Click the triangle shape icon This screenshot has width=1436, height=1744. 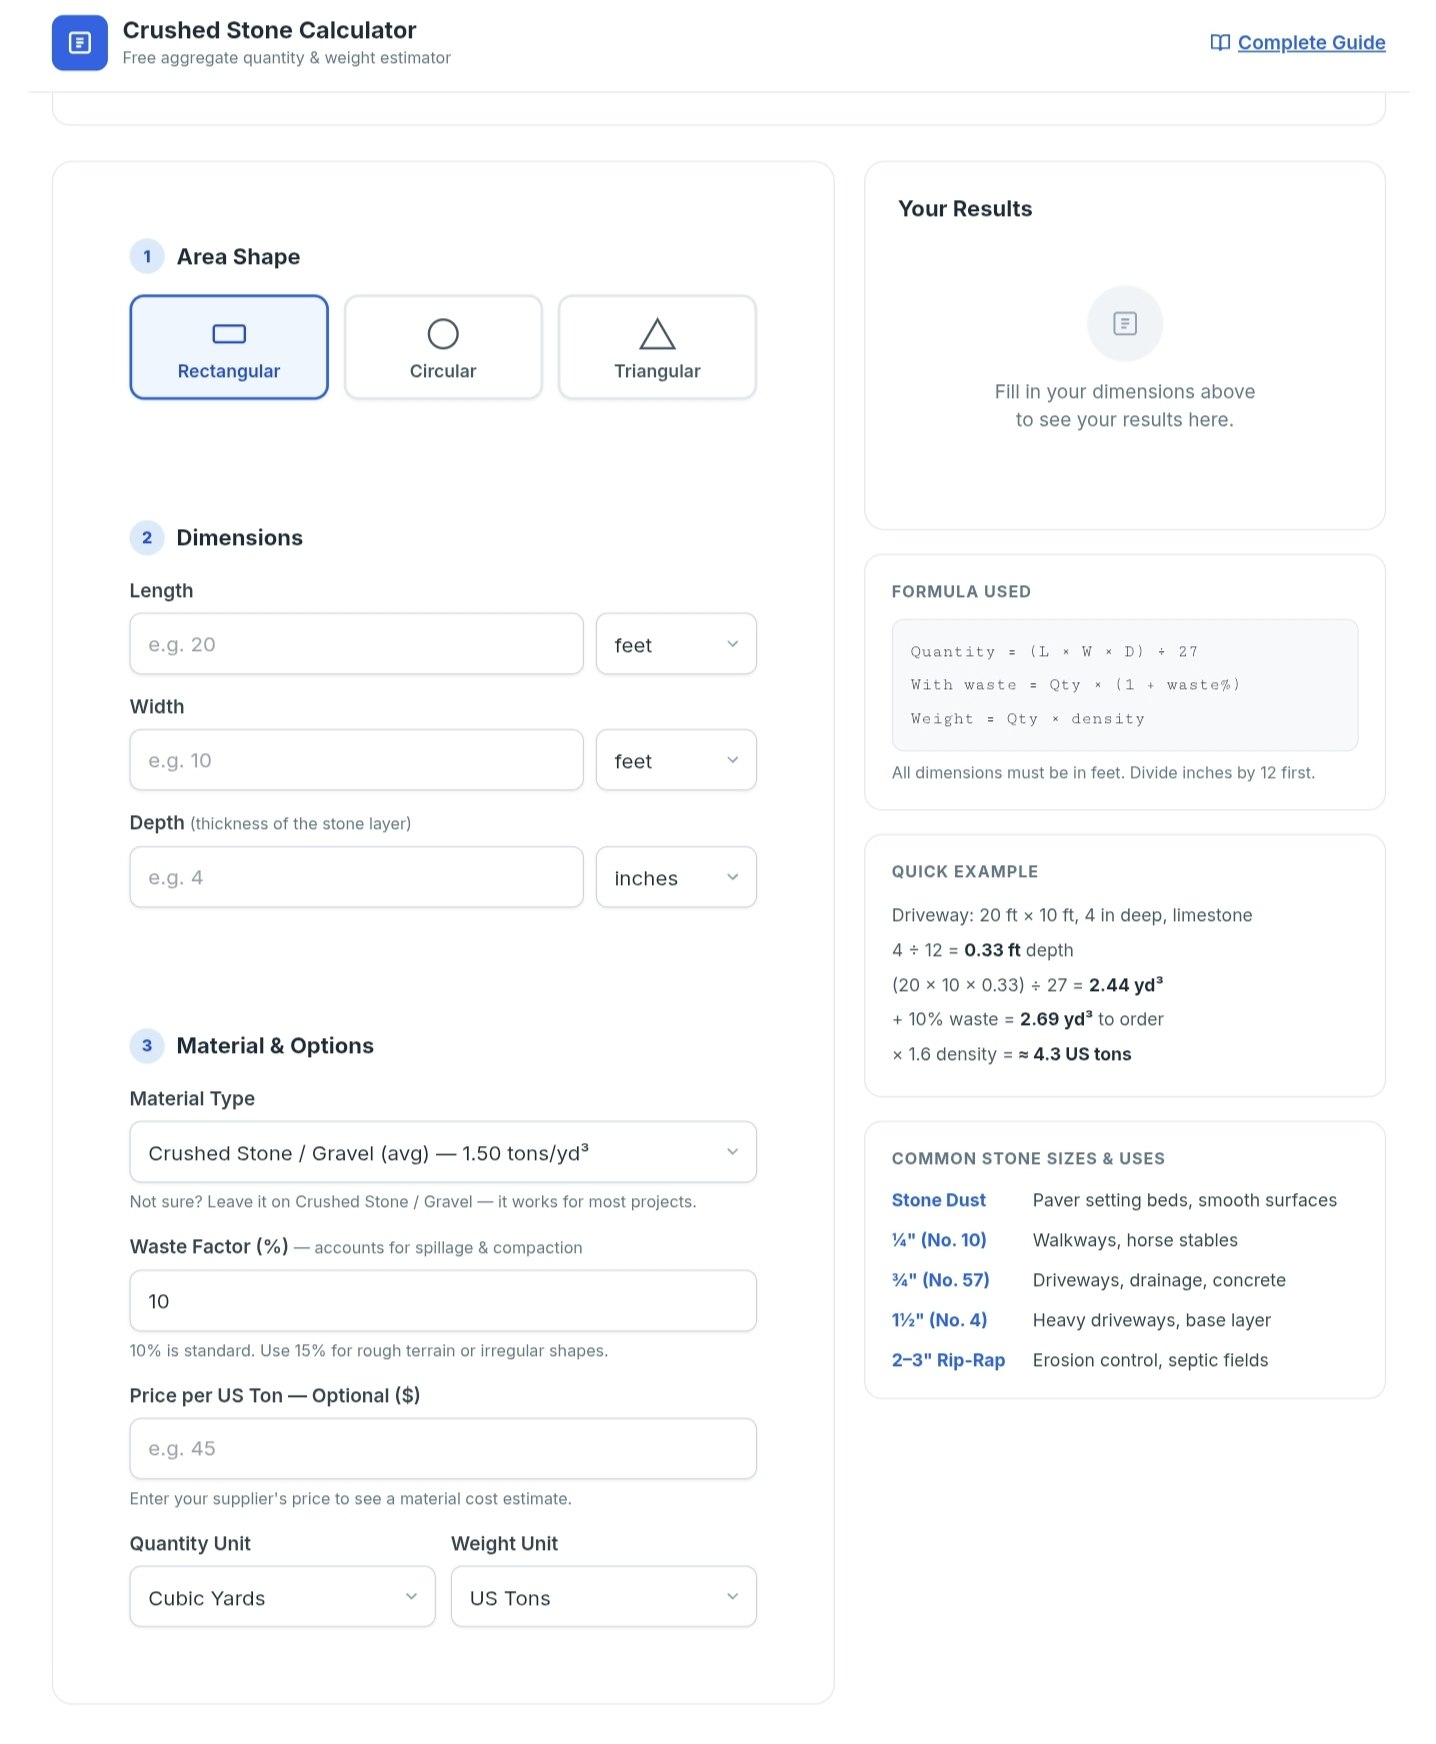[657, 334]
